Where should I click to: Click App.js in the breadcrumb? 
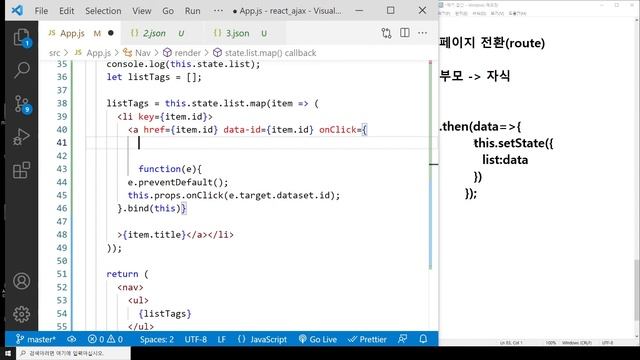click(x=98, y=53)
